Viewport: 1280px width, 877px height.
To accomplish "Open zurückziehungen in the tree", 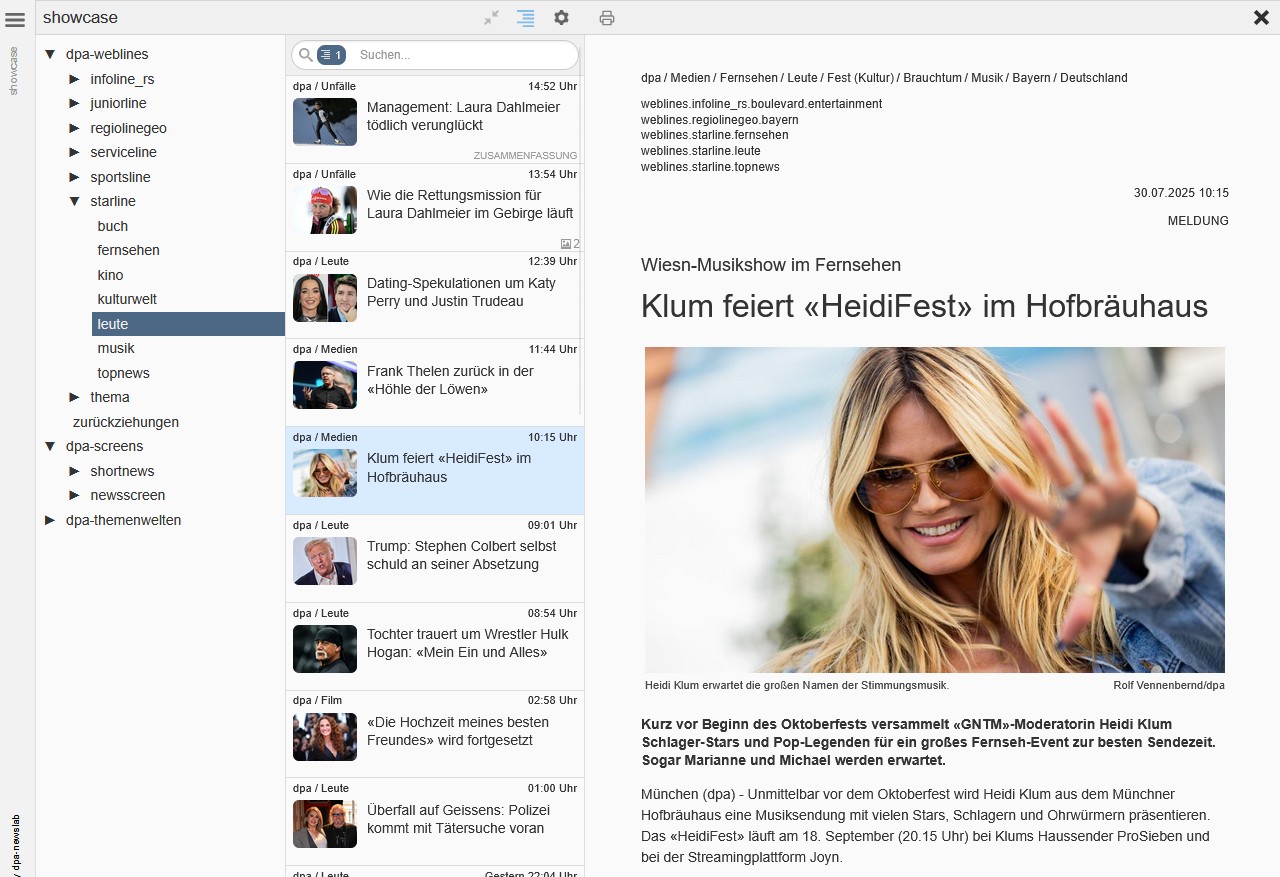I will point(126,422).
